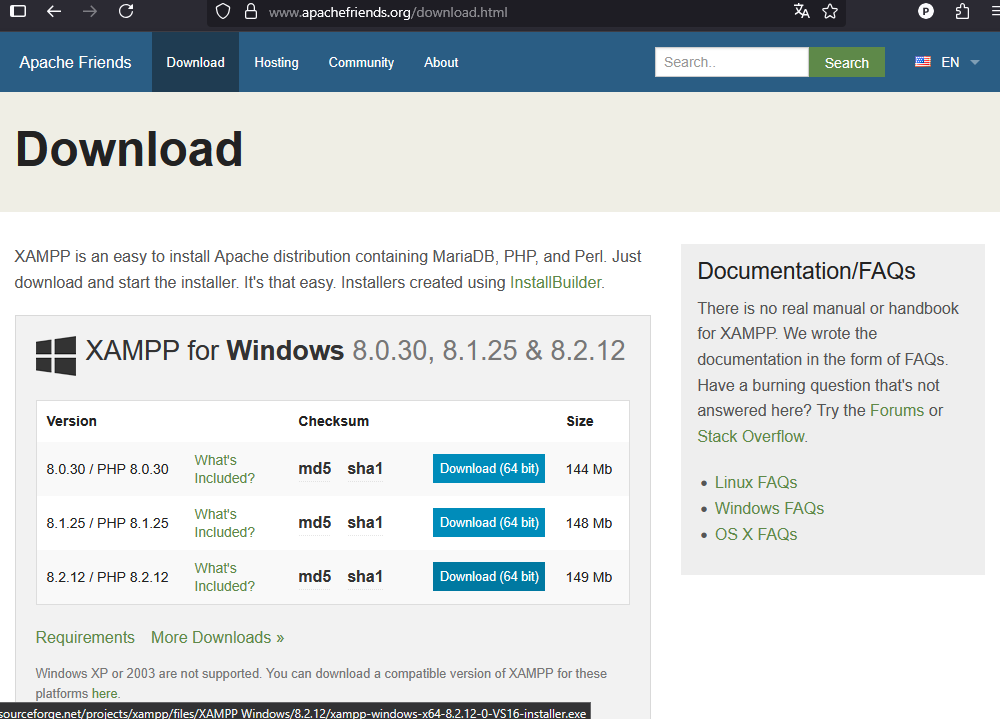1000x719 pixels.
Task: Reload the page with the refresh icon
Action: click(x=126, y=11)
